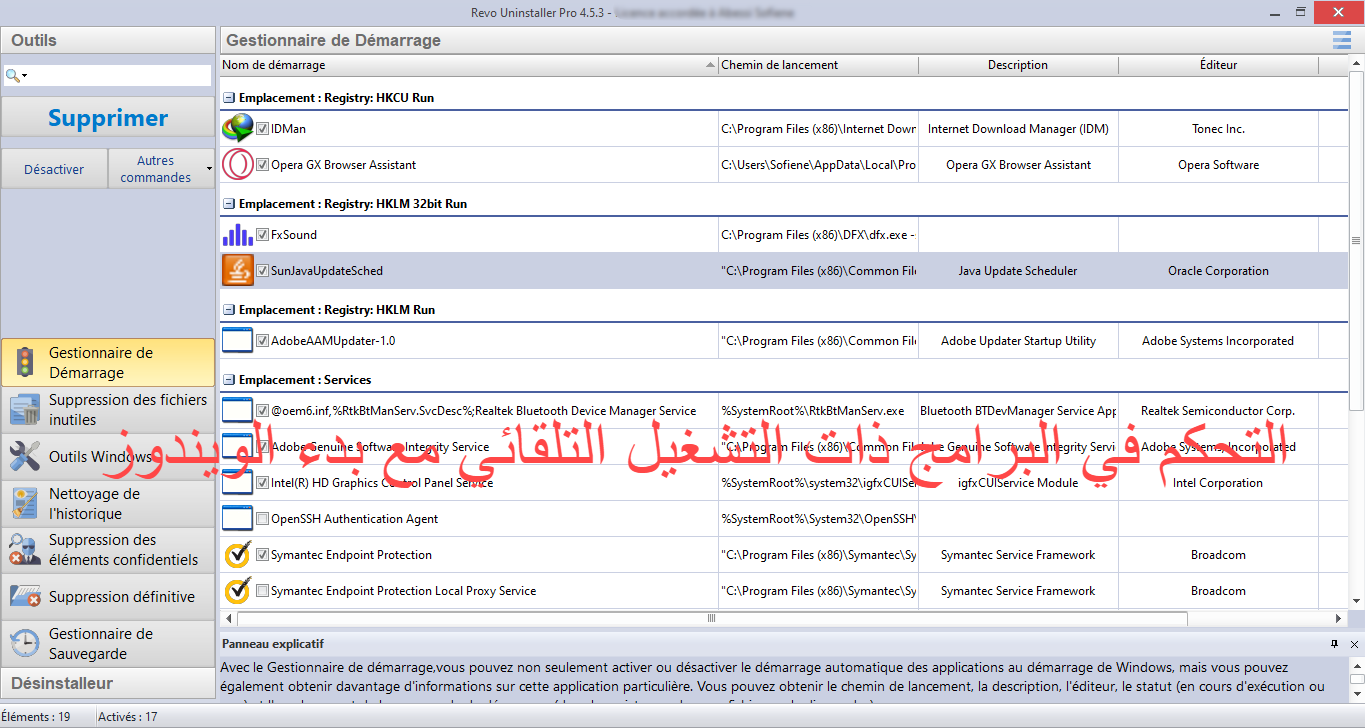Enable Symantec Endpoint Protection Local Proxy checkbox

pos(262,590)
